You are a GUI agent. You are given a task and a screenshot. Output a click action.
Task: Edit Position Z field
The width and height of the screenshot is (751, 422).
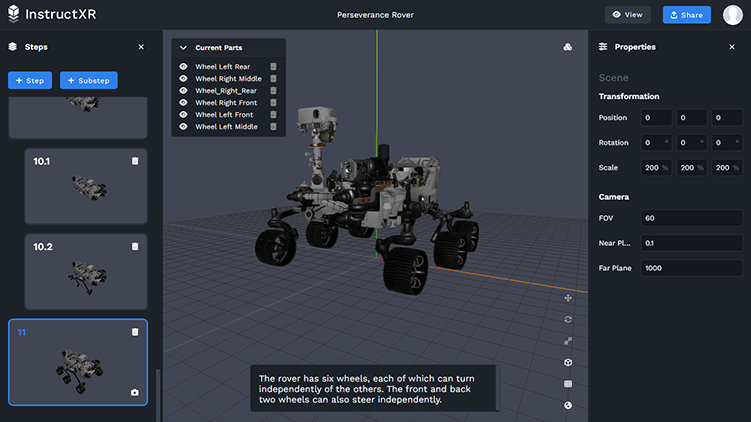point(727,117)
